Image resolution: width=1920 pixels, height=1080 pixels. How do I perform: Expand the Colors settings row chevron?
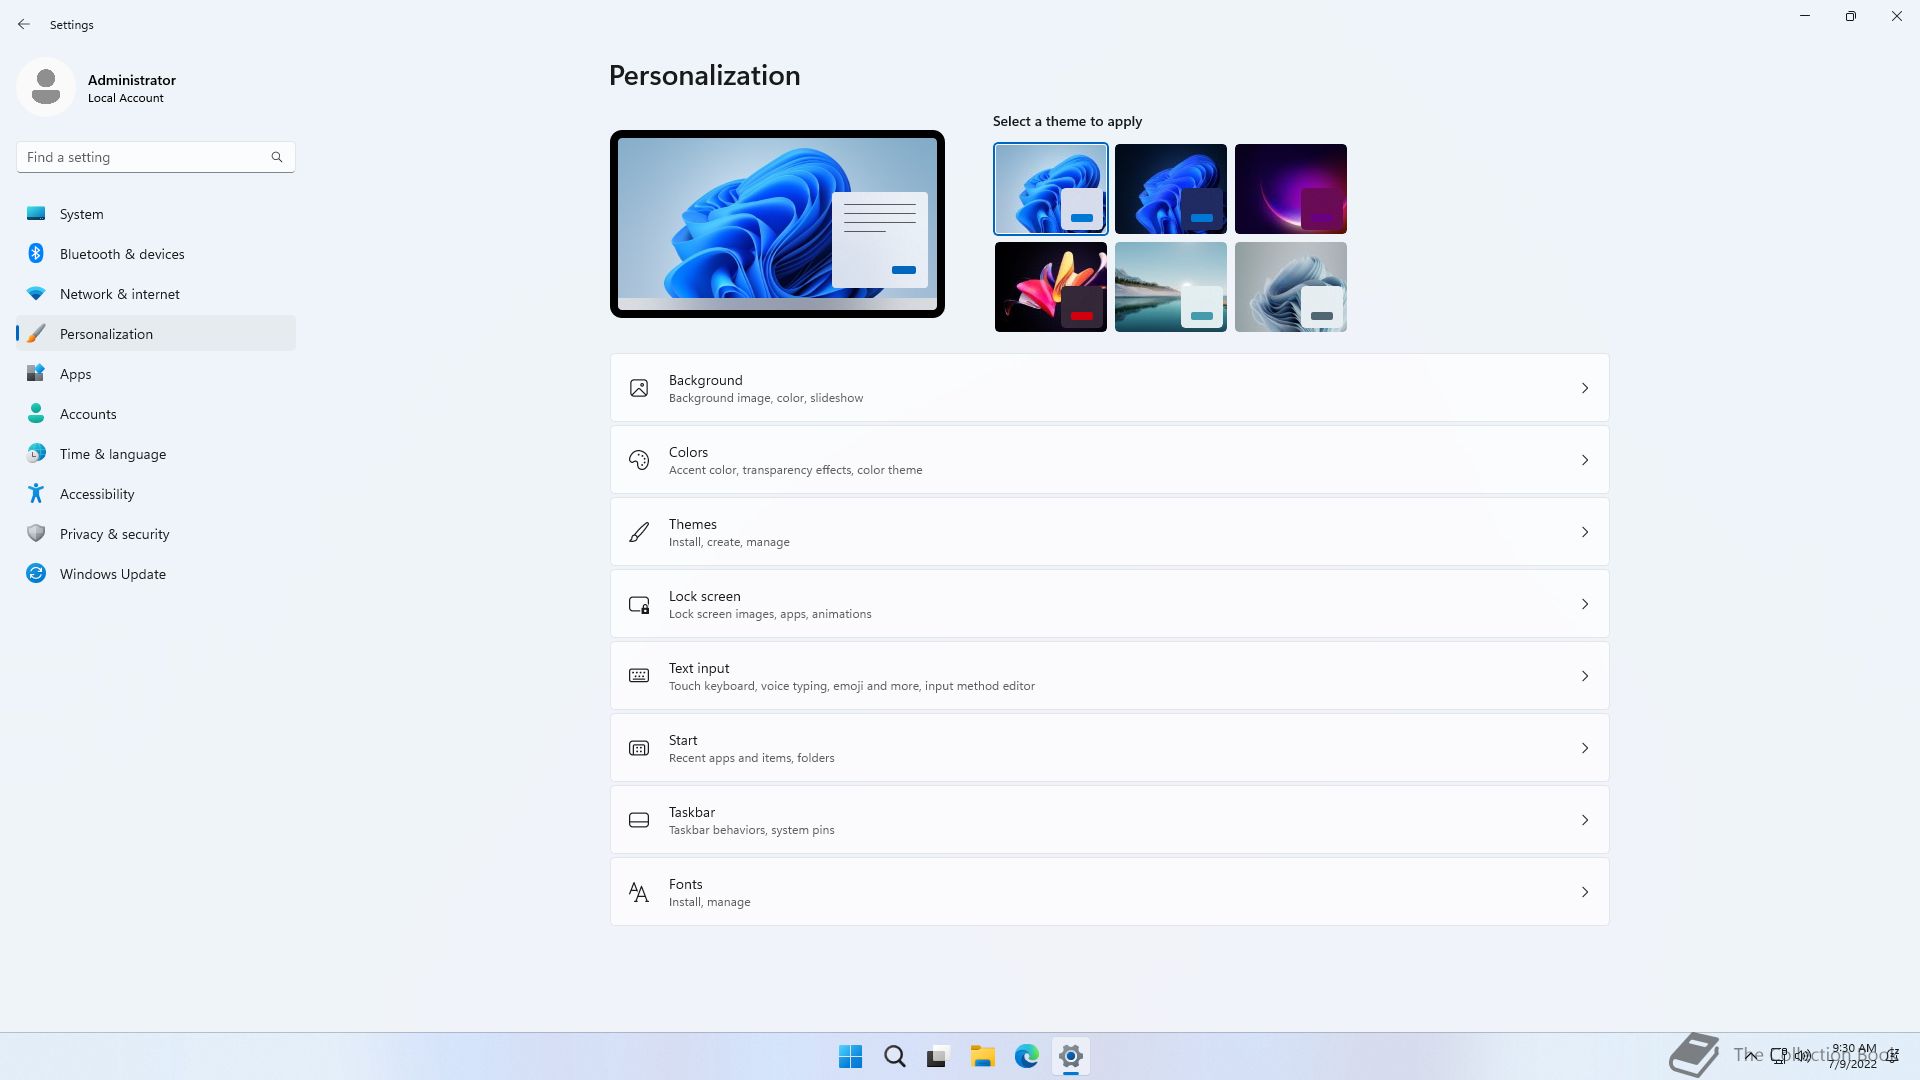[x=1585, y=460]
